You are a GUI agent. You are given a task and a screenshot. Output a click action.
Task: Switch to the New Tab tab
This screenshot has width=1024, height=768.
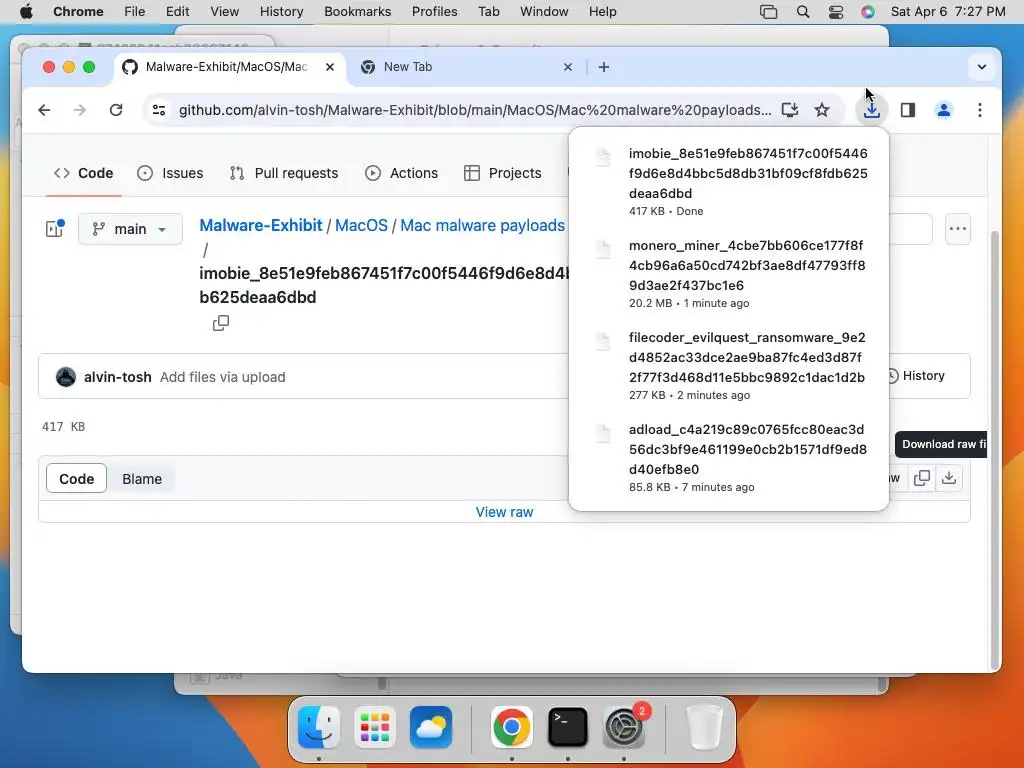(466, 67)
